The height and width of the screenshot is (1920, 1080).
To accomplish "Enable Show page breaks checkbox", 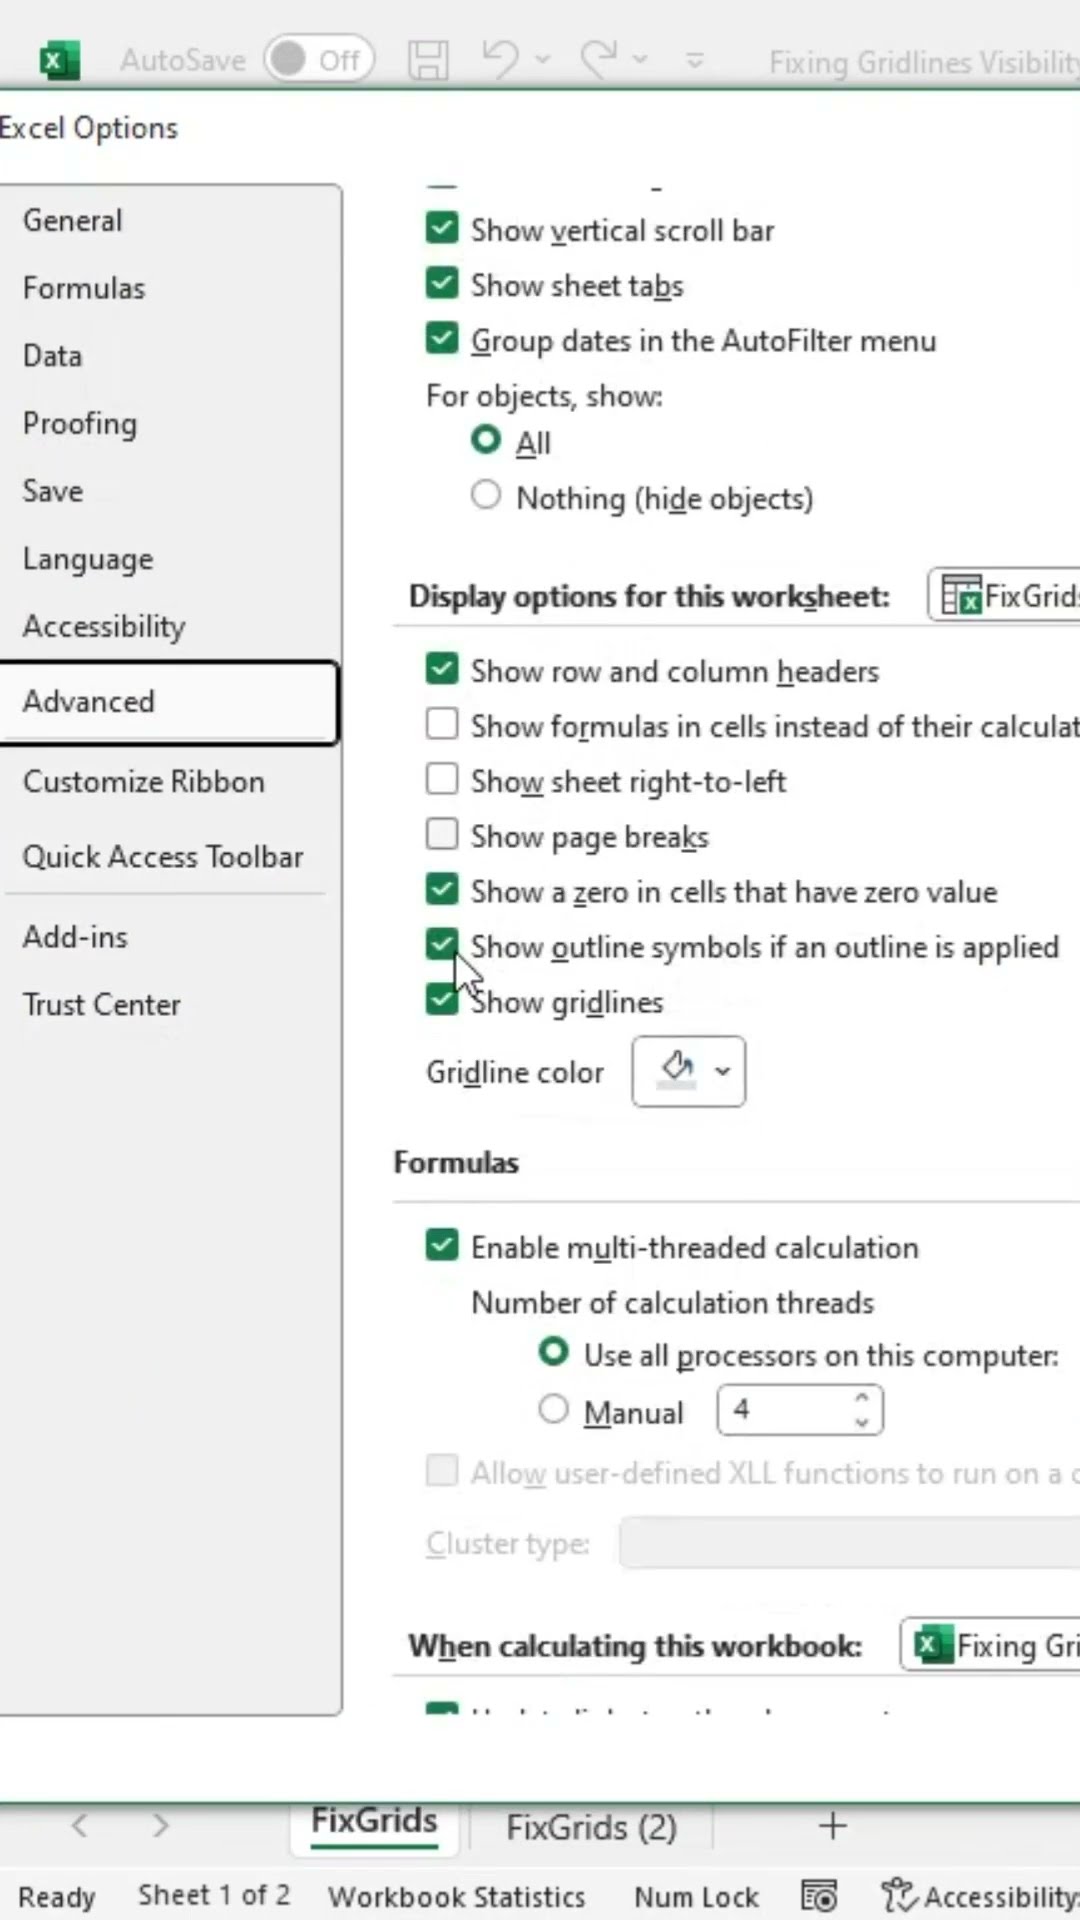I will pyautogui.click(x=442, y=835).
